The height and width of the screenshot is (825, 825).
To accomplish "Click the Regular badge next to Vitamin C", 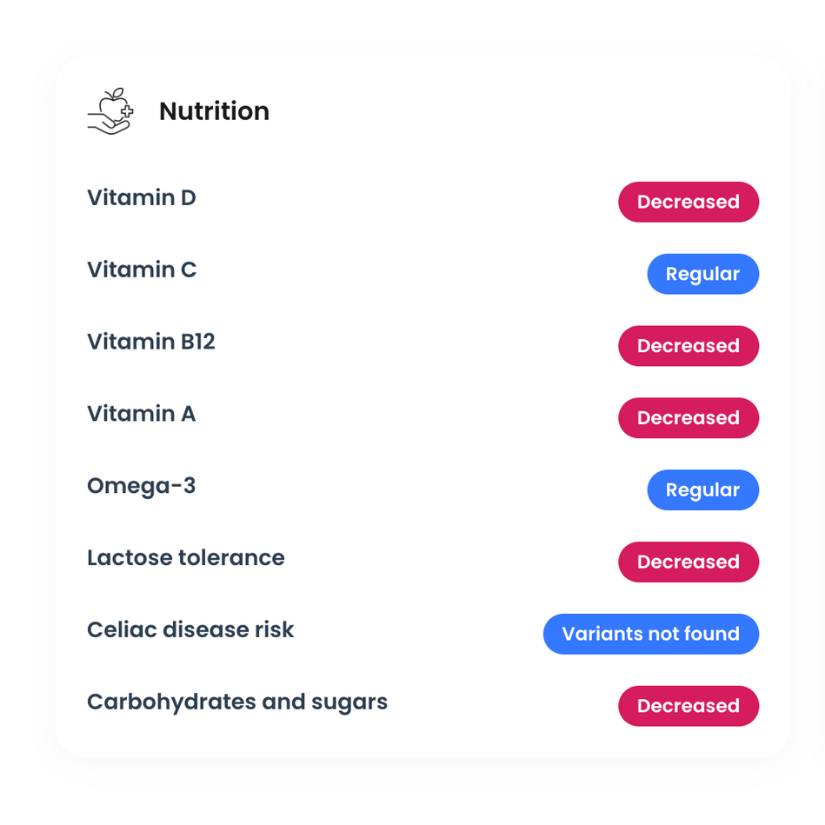I will (x=703, y=274).
